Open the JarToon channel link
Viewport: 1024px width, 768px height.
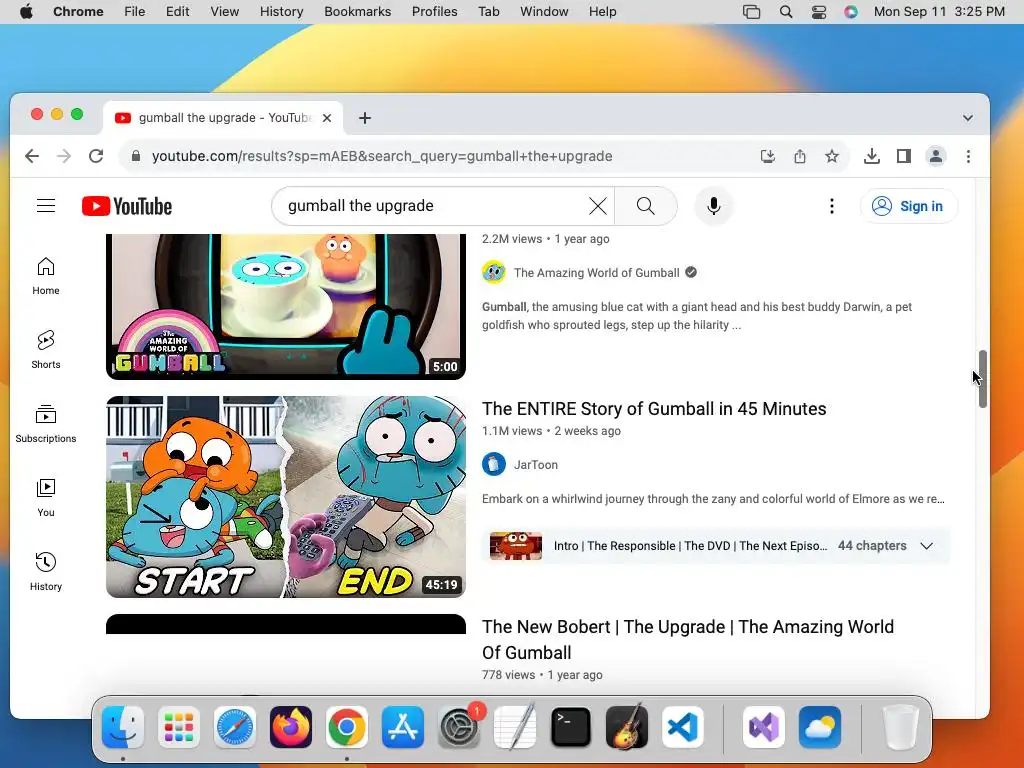(536, 465)
